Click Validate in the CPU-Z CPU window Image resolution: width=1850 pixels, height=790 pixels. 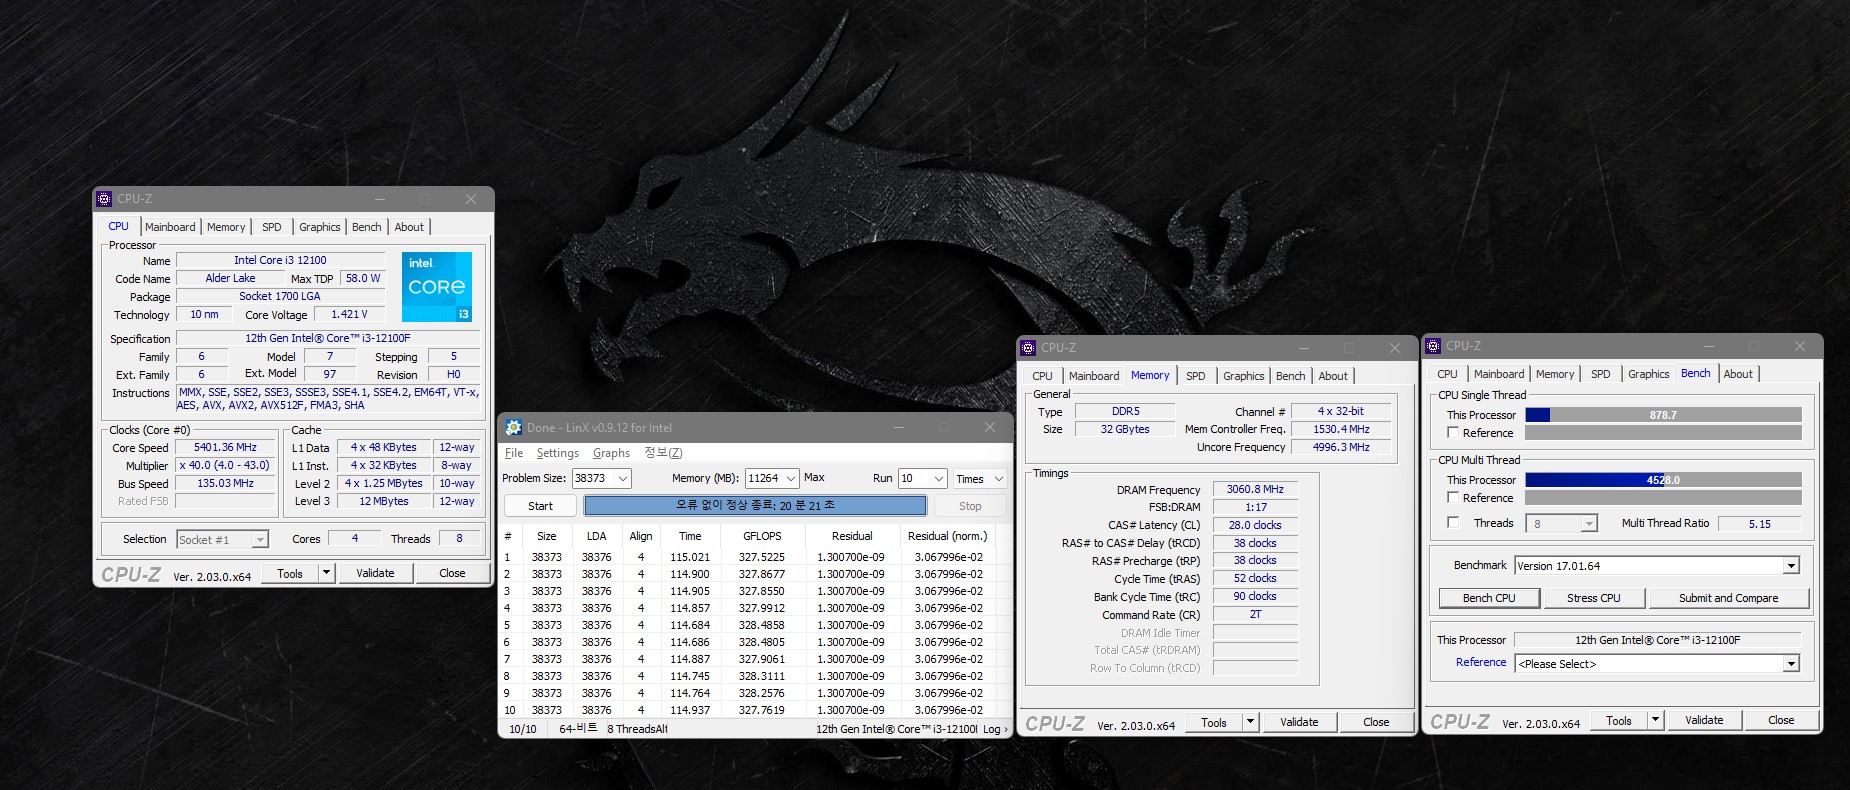(x=375, y=573)
